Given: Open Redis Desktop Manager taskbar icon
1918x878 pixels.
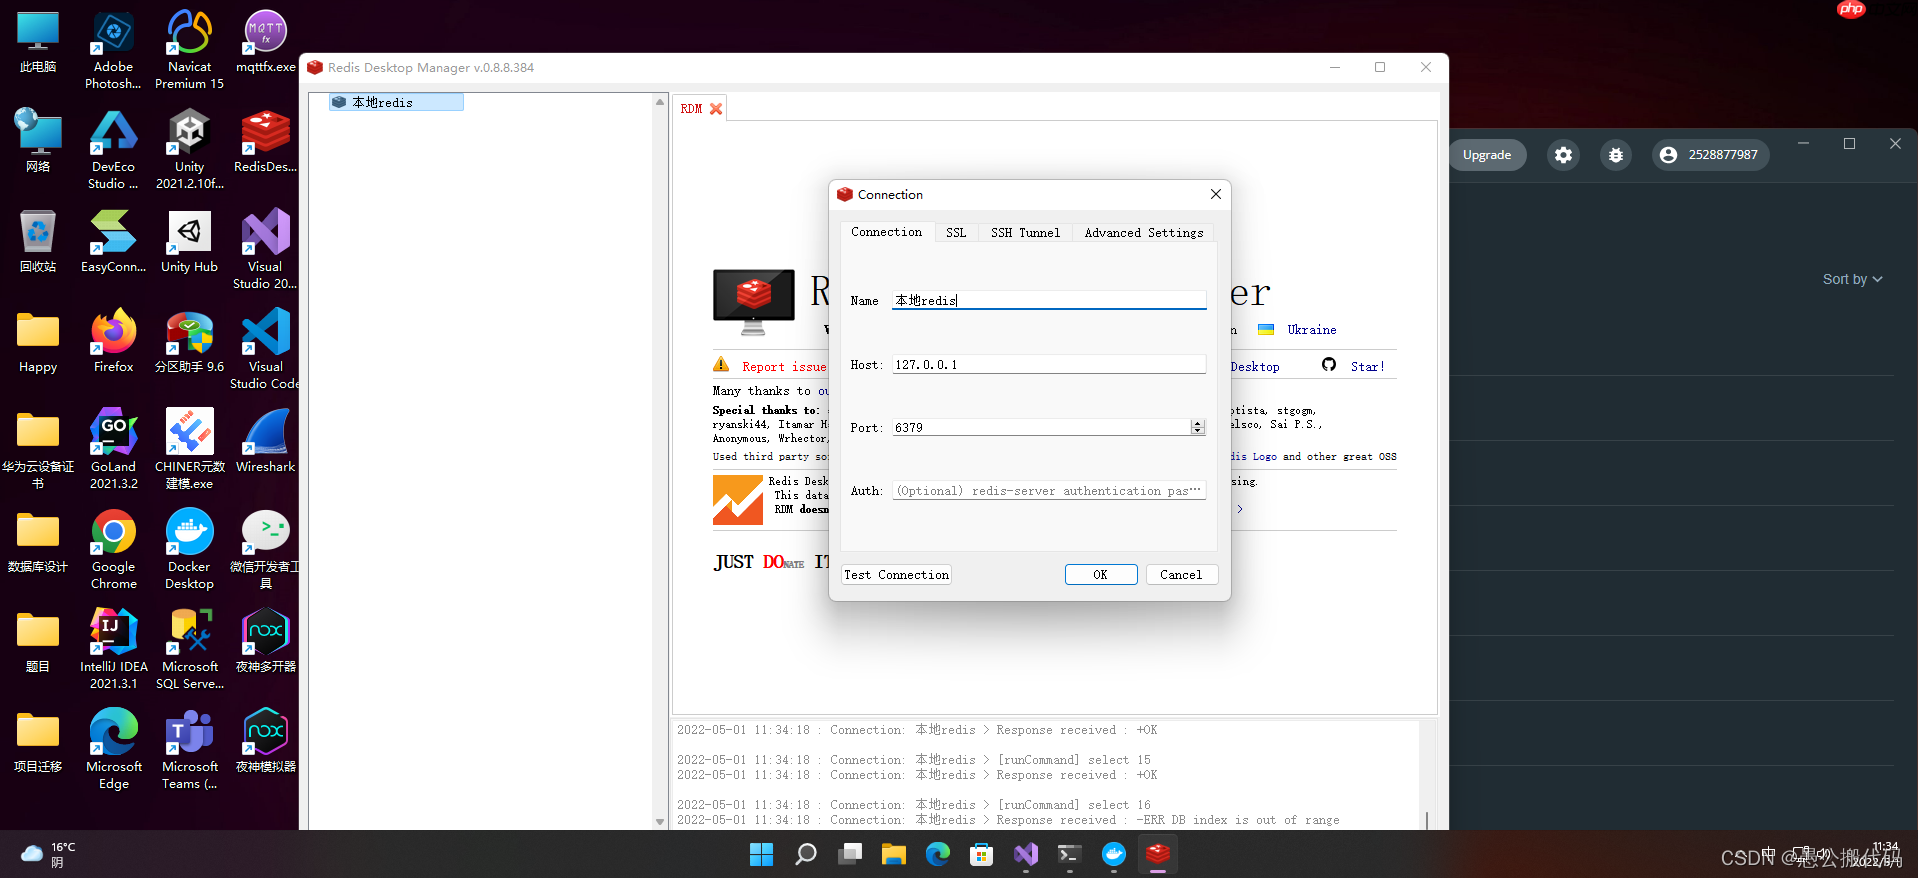Looking at the screenshot, I should click(1157, 854).
